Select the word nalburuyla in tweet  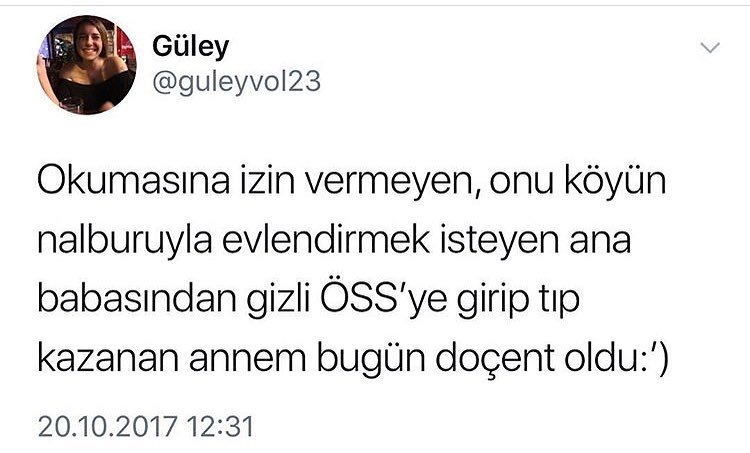tap(125, 242)
